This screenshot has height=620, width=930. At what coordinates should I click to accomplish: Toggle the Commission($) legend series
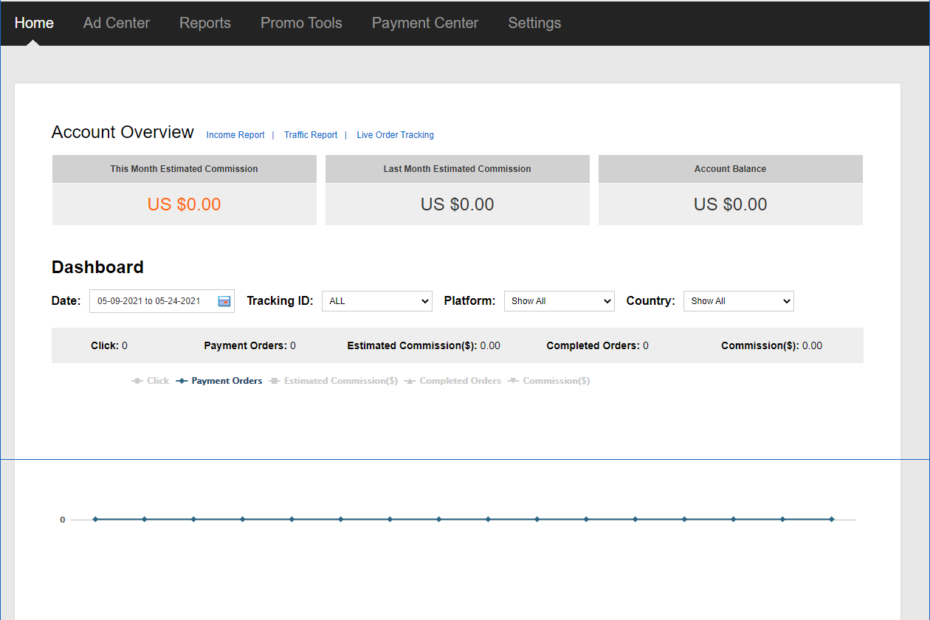point(549,381)
